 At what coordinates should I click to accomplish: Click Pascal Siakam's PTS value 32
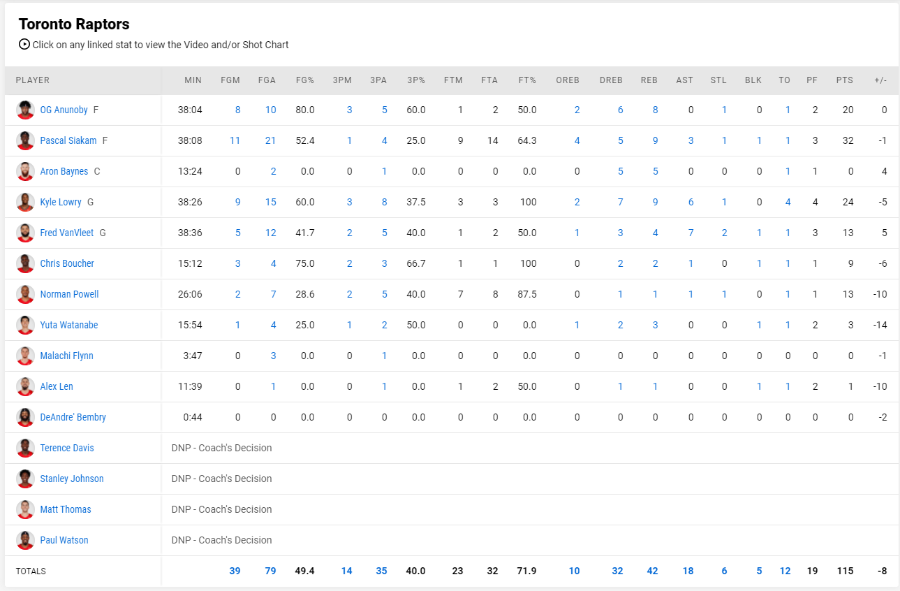(x=848, y=141)
